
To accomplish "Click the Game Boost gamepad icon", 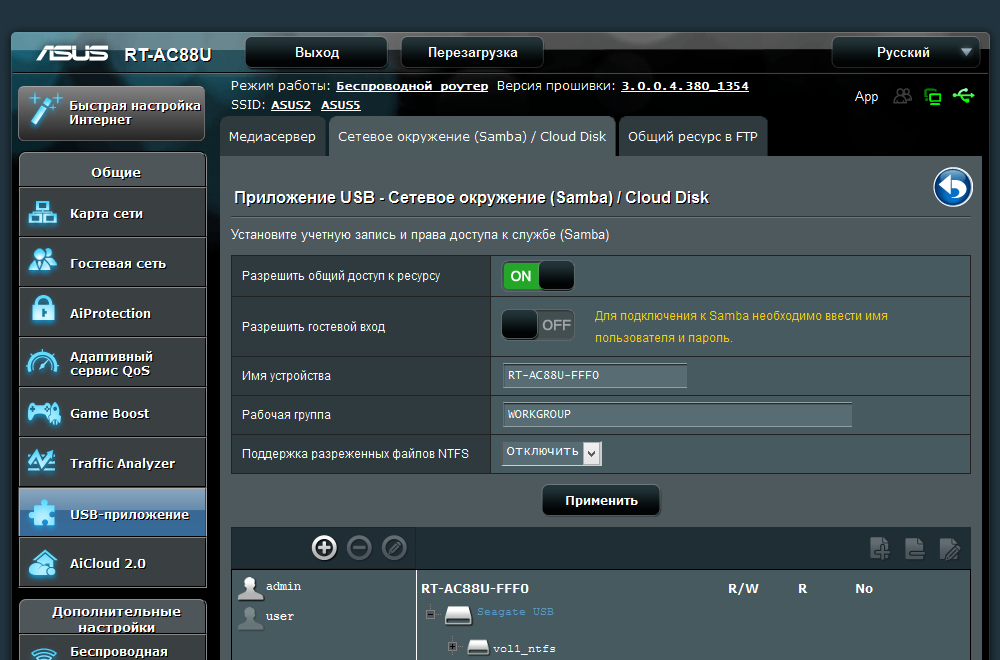I will (43, 413).
